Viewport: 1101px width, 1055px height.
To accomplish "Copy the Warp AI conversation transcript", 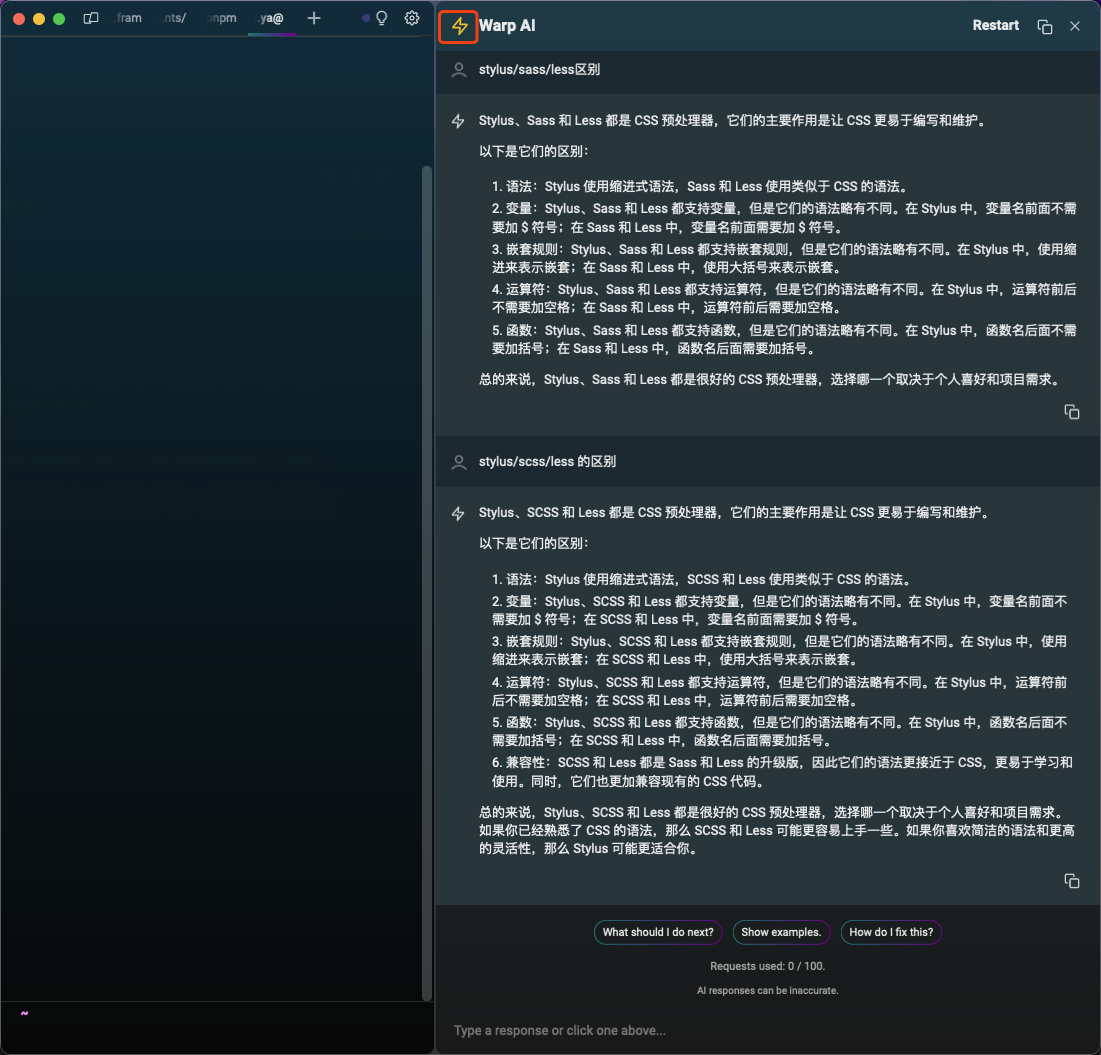I will point(1045,26).
